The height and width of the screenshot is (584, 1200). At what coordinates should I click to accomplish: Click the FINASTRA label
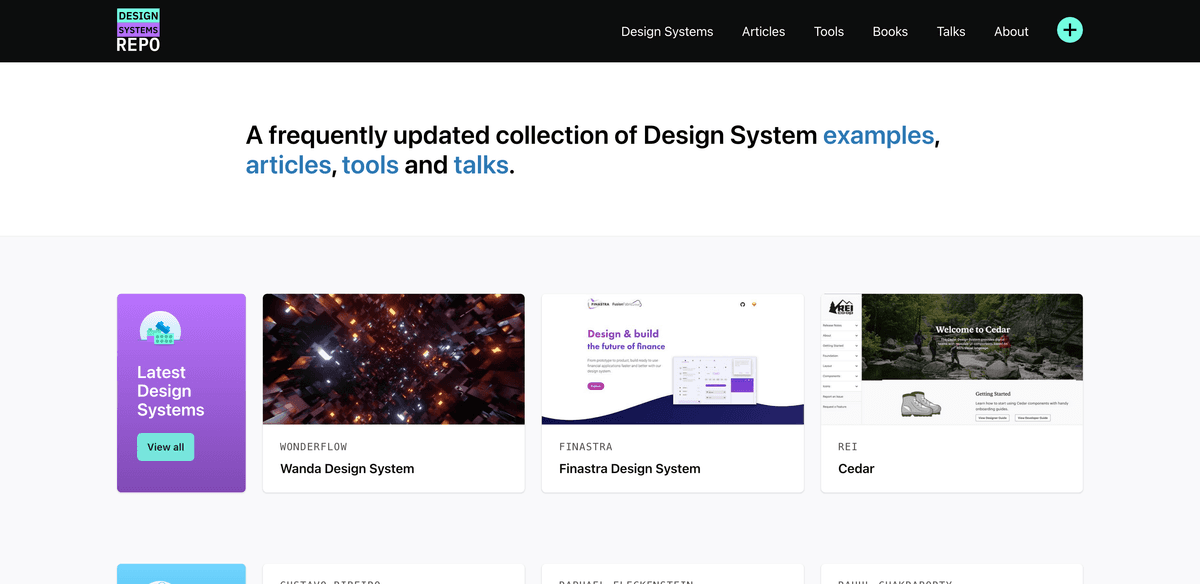coord(586,446)
